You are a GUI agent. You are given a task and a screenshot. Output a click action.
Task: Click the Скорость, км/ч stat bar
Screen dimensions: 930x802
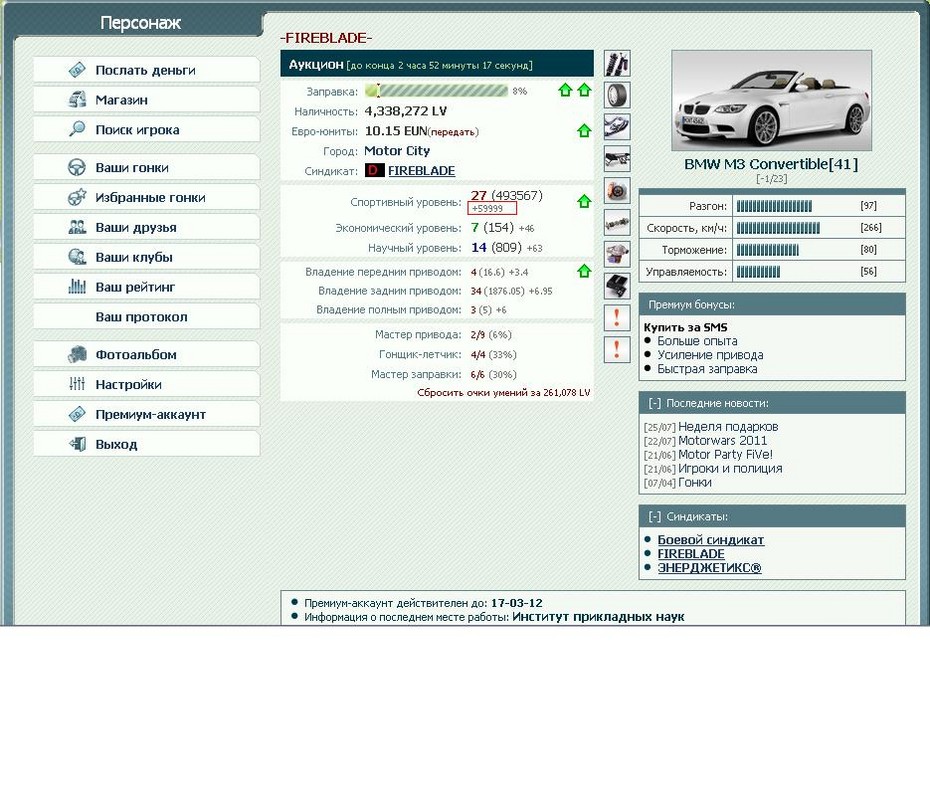pyautogui.click(x=778, y=228)
